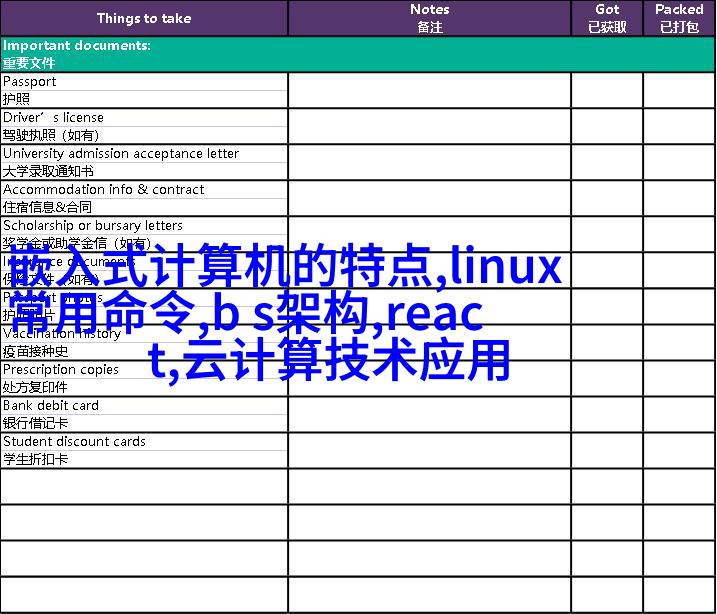Click the Got cell in the Passport row
Screen dimensions: 717x614
point(607,91)
